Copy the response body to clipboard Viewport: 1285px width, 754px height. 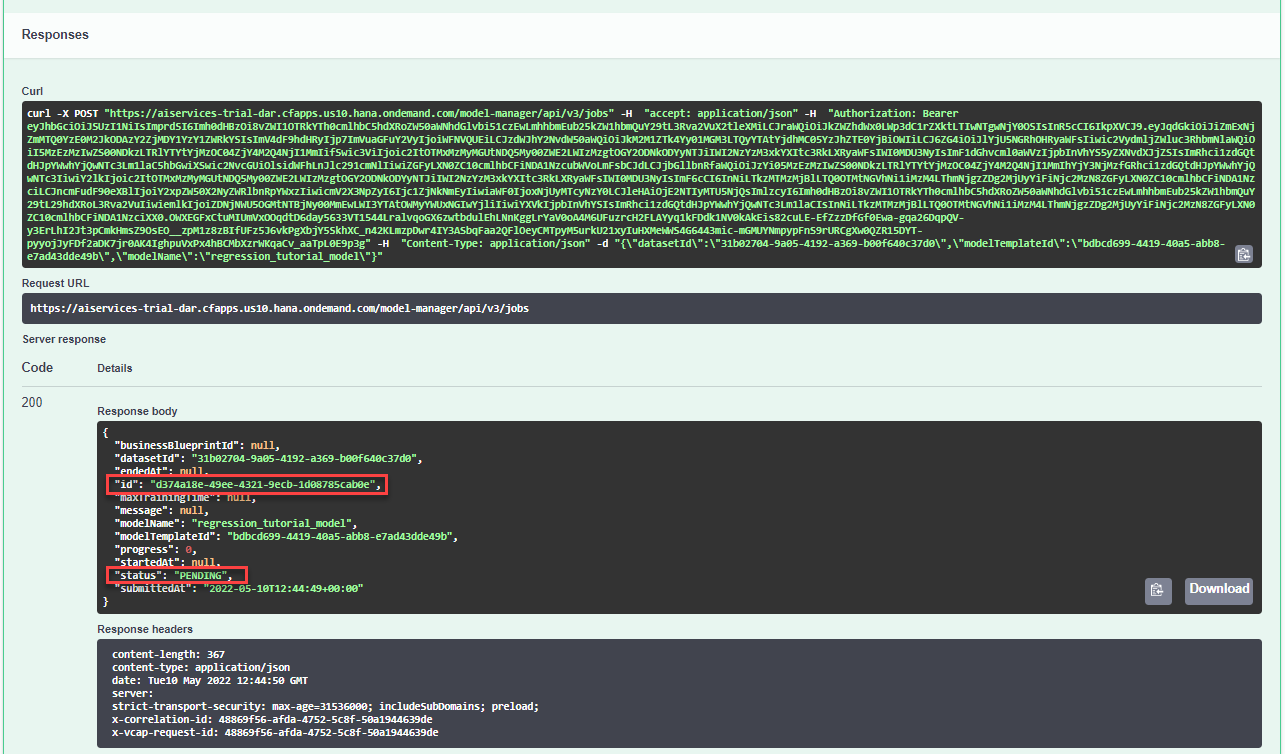point(1158,590)
